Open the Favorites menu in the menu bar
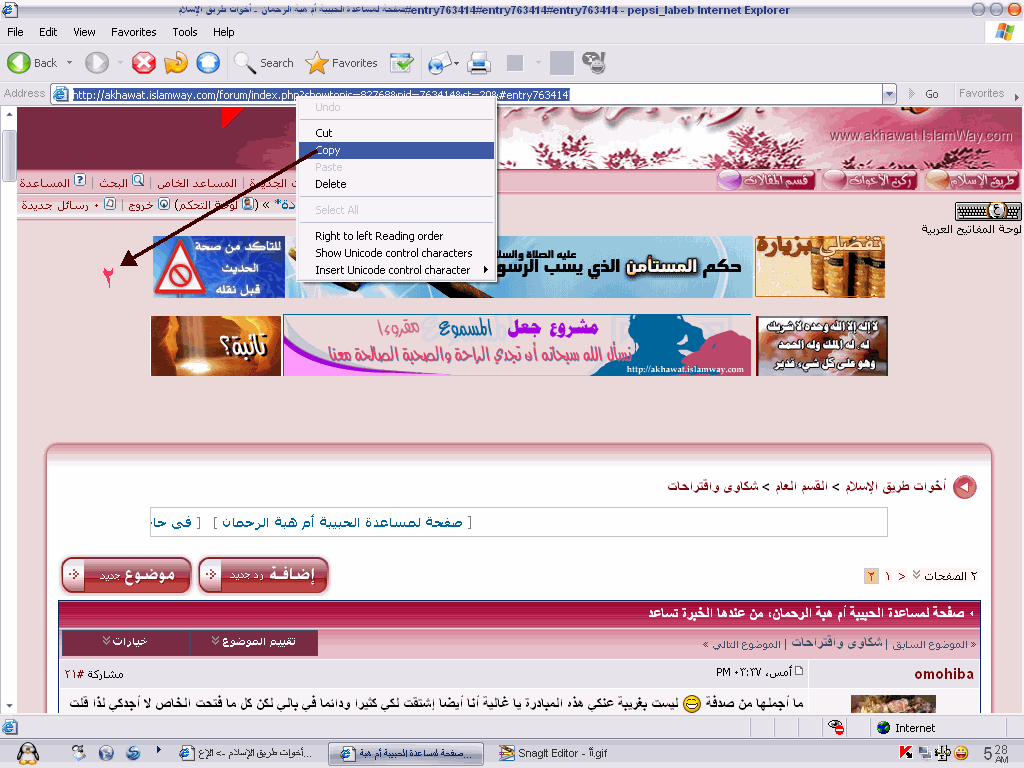Image resolution: width=1024 pixels, height=768 pixels. pyautogui.click(x=133, y=32)
